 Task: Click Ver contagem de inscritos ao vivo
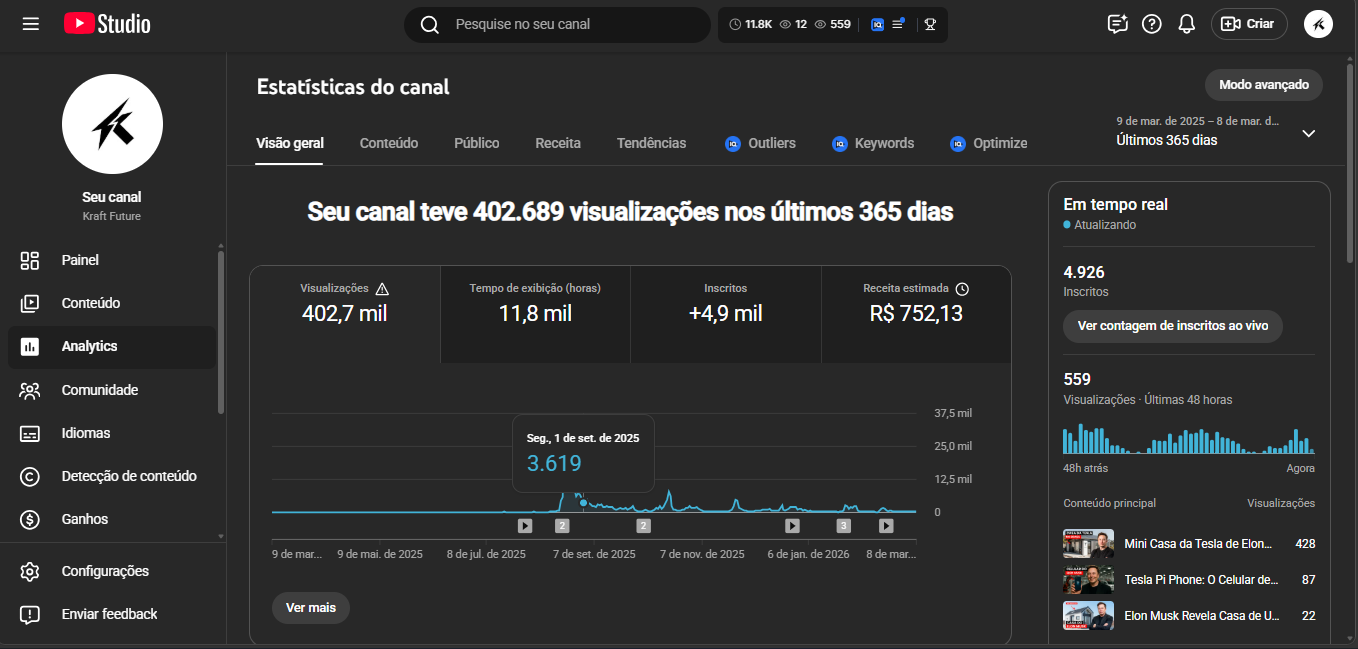[1173, 326]
